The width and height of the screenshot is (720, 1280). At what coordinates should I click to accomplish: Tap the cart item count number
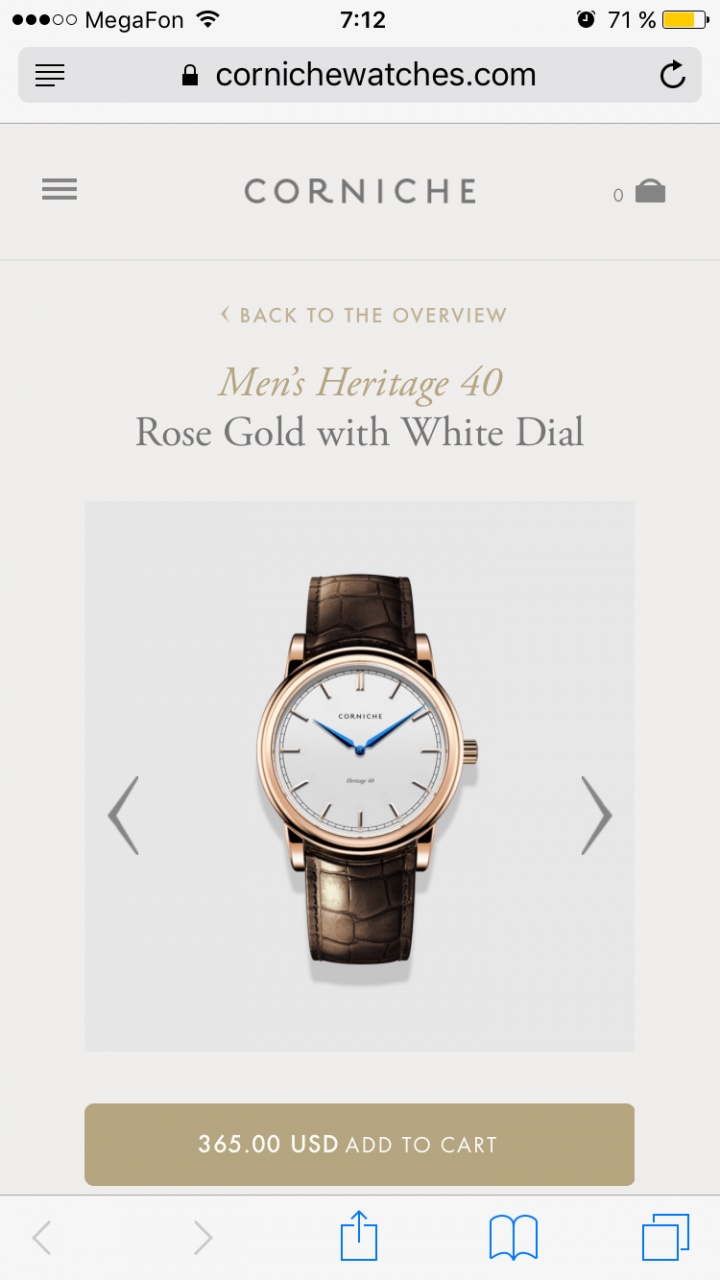618,195
